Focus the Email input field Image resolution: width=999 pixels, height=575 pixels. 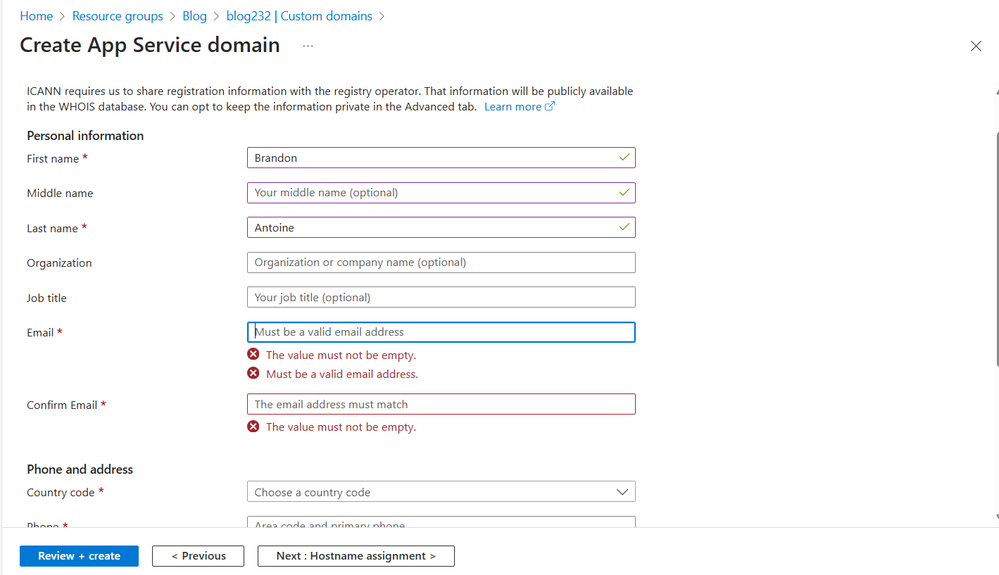point(440,332)
